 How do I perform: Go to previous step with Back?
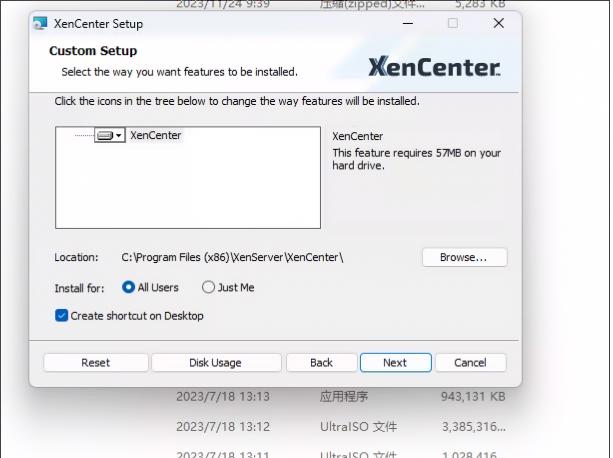[x=321, y=363]
